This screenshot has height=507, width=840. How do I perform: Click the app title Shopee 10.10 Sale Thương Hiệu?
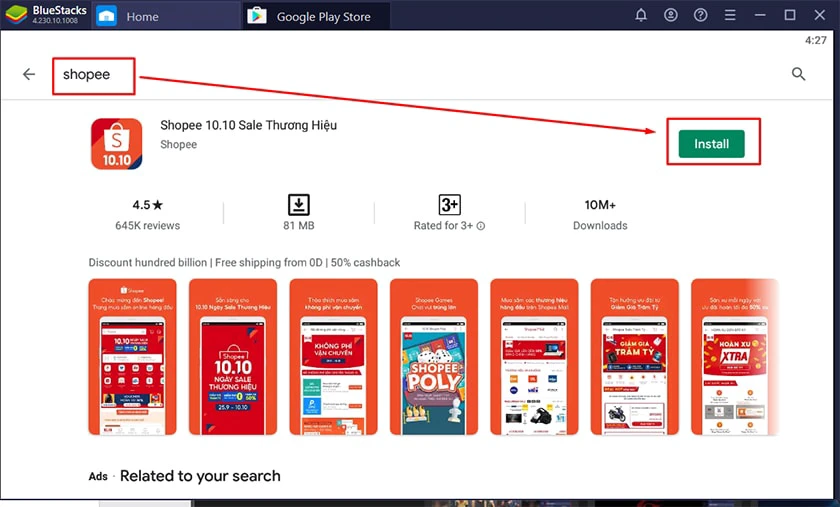pyautogui.click(x=249, y=125)
